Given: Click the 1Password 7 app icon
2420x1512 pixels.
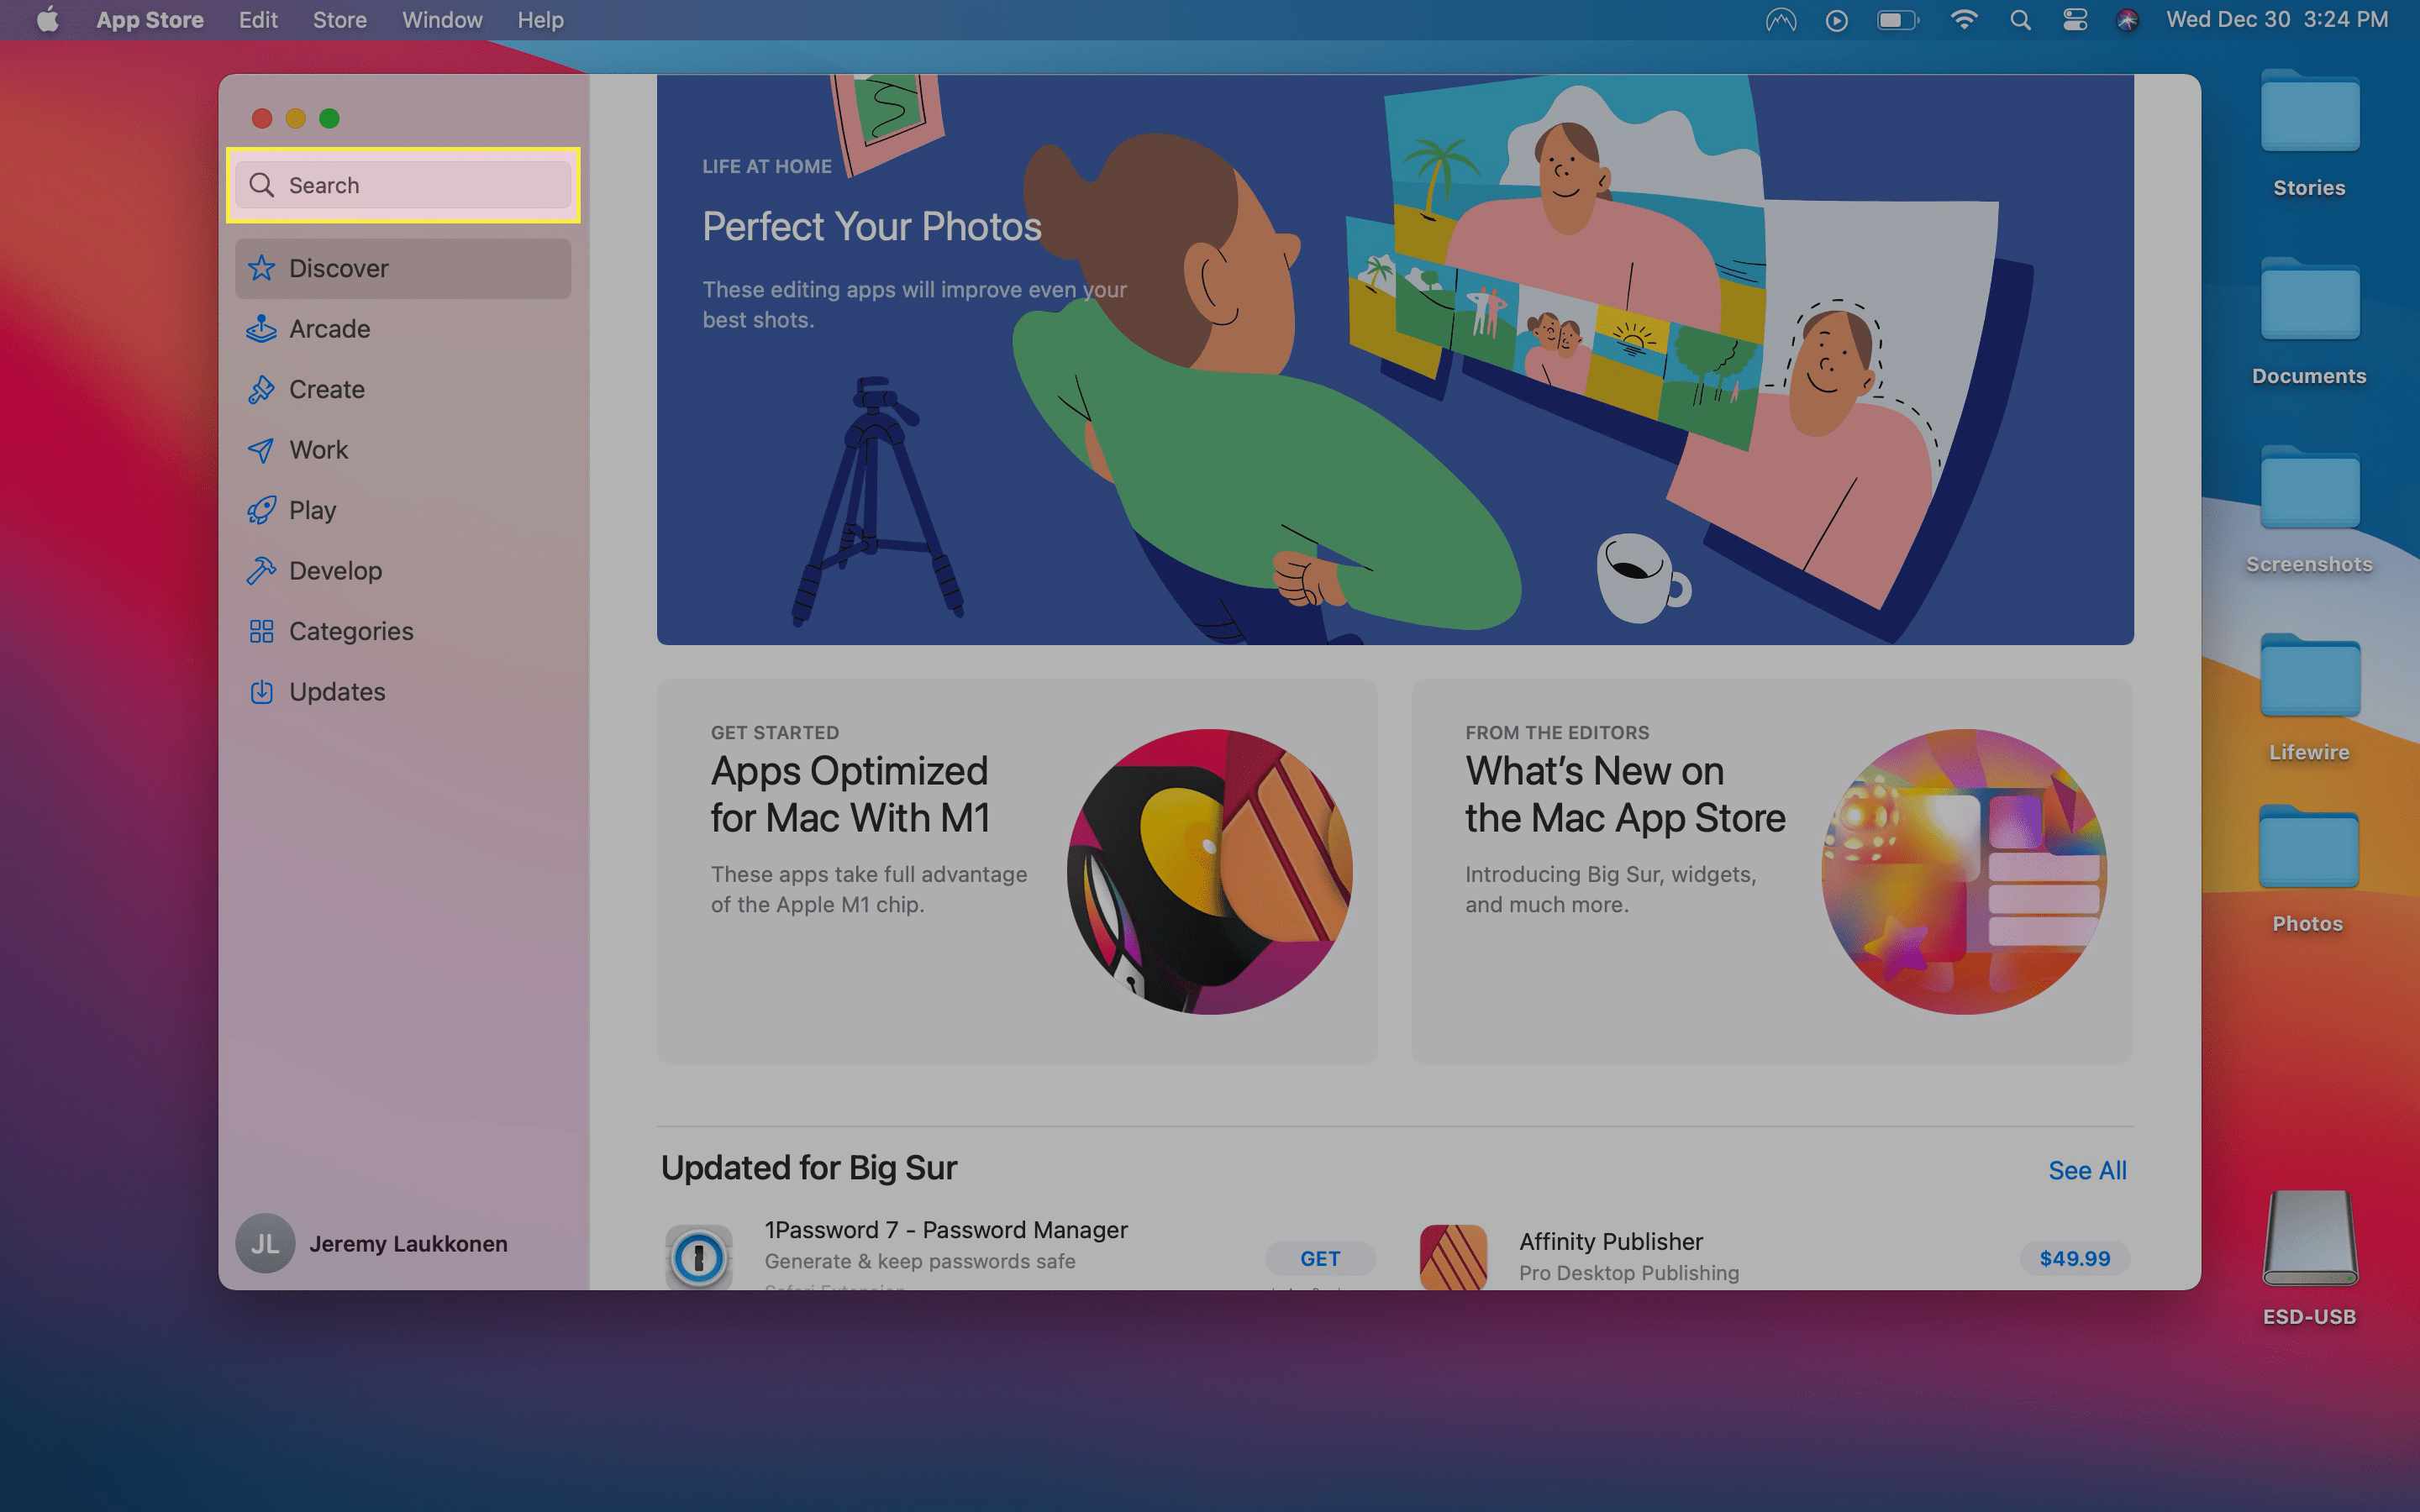Looking at the screenshot, I should pos(699,1256).
